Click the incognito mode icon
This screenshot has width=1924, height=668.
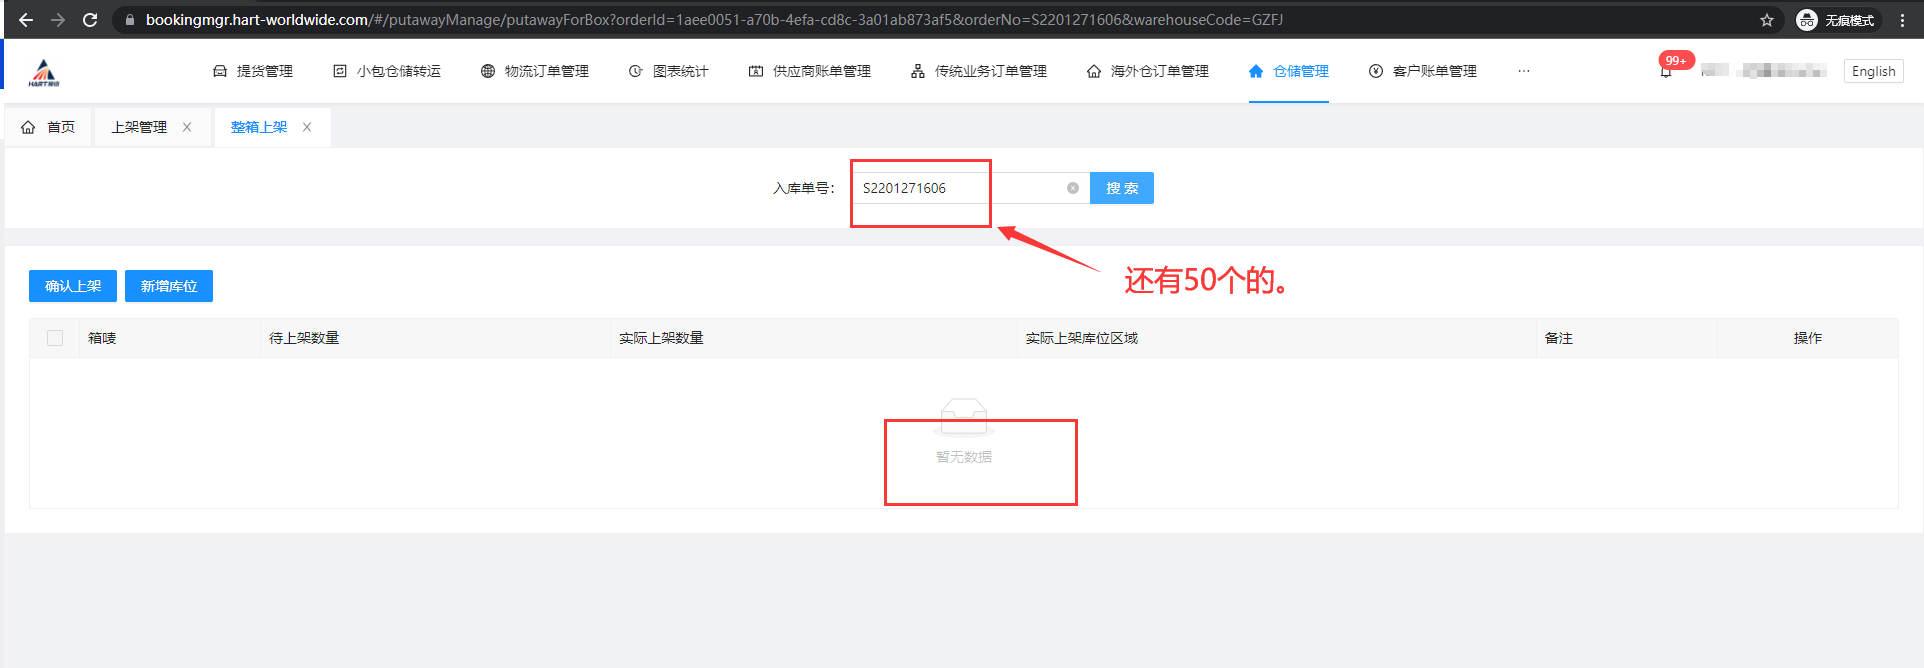point(1807,20)
